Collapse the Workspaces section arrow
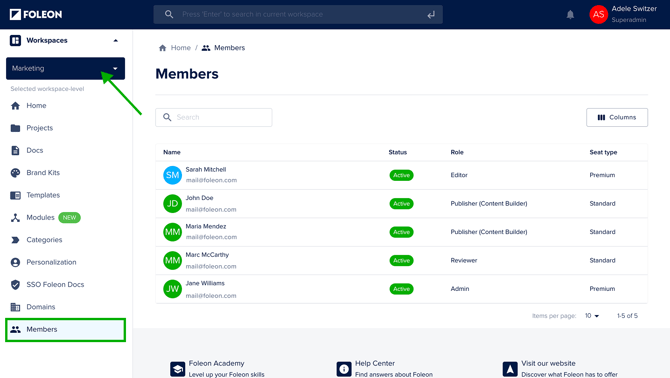This screenshot has width=670, height=378. pyautogui.click(x=115, y=41)
